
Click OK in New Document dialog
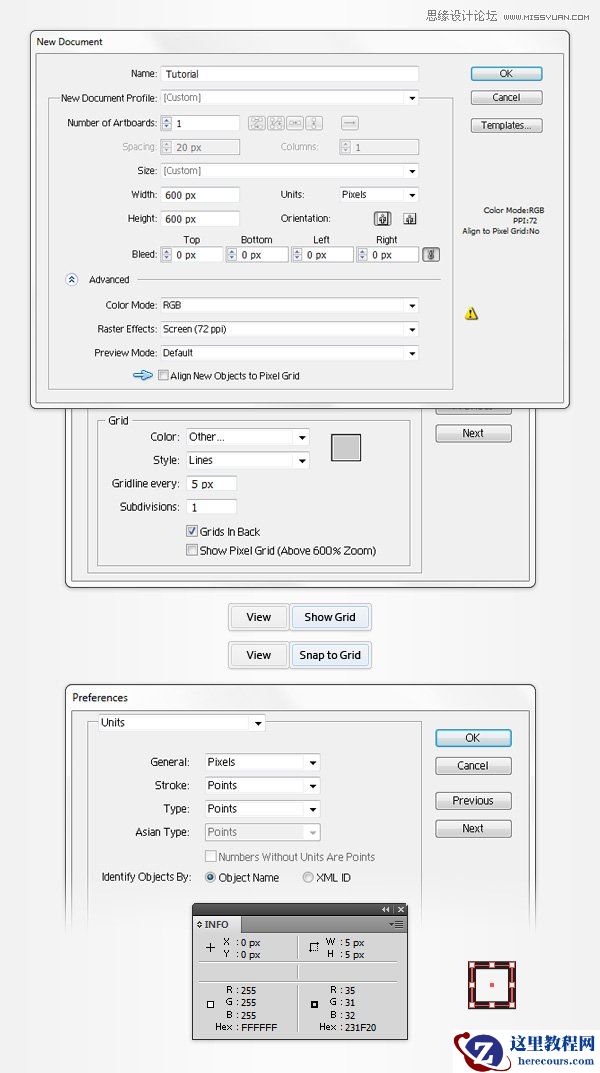pyautogui.click(x=506, y=74)
